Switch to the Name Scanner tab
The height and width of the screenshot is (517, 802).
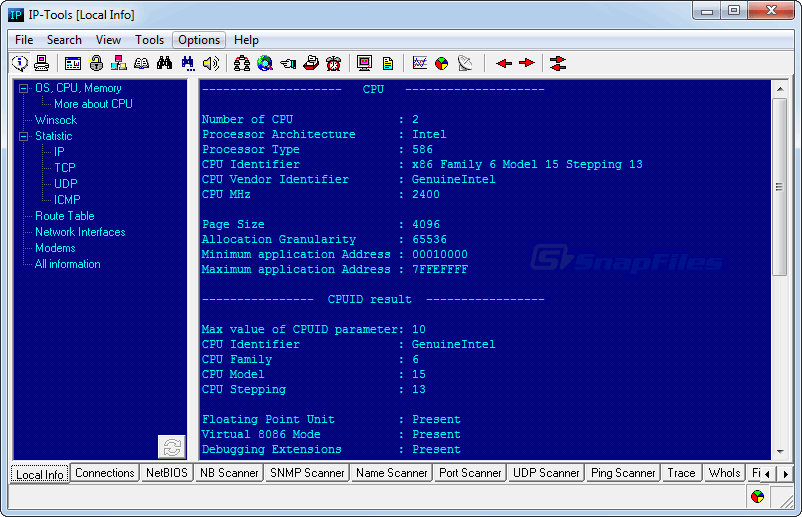pyautogui.click(x=392, y=473)
